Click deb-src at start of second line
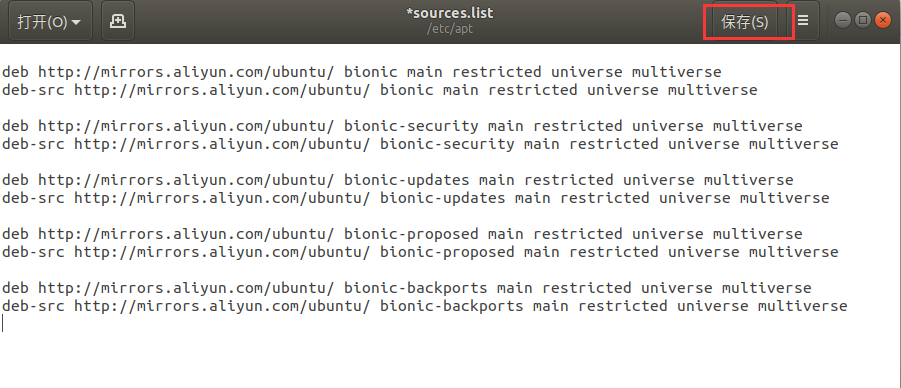 (33, 90)
